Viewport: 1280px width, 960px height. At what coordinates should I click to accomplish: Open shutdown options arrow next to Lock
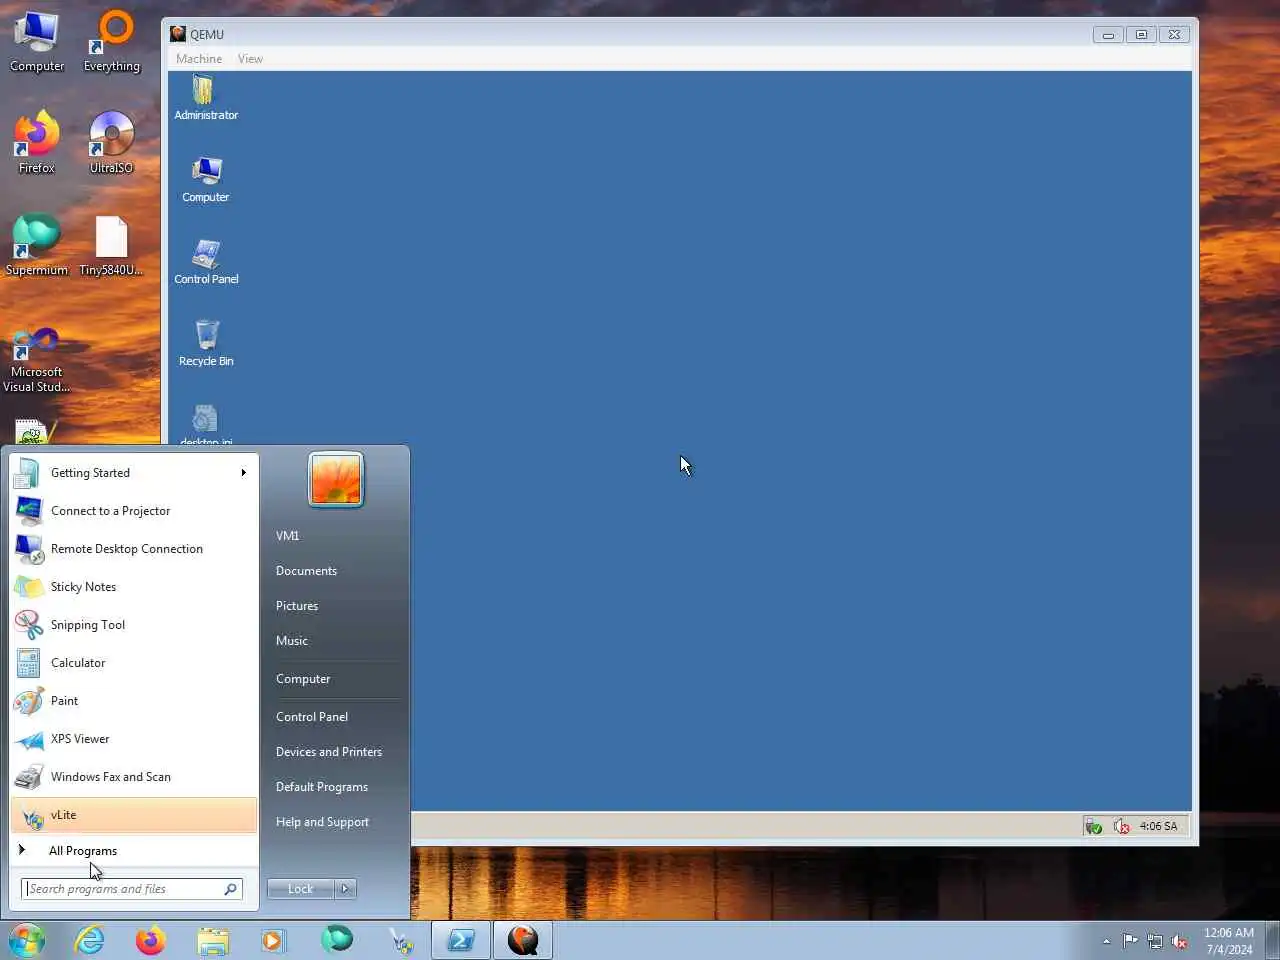coord(345,889)
